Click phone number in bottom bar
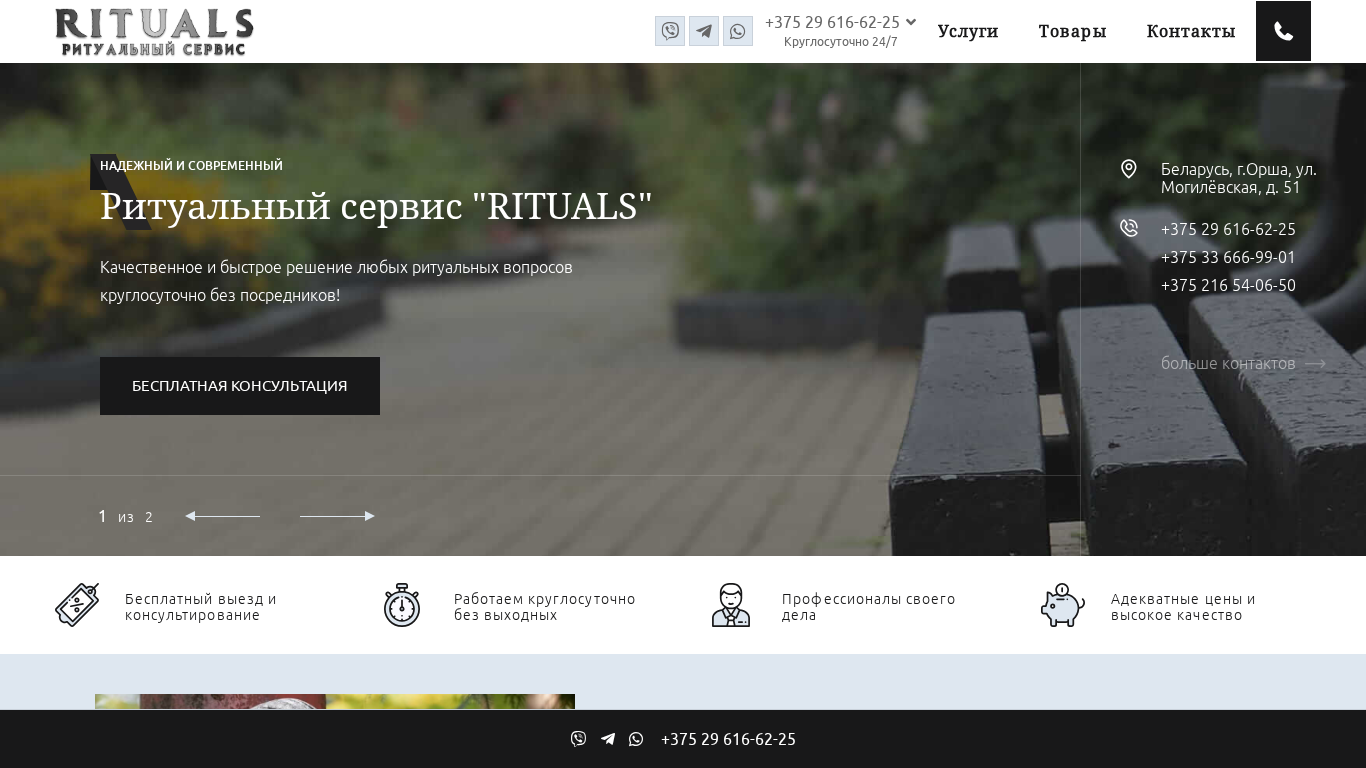 (x=728, y=739)
